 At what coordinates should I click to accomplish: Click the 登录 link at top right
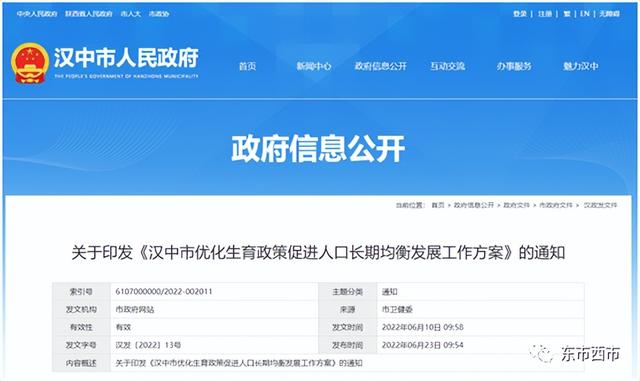(520, 14)
